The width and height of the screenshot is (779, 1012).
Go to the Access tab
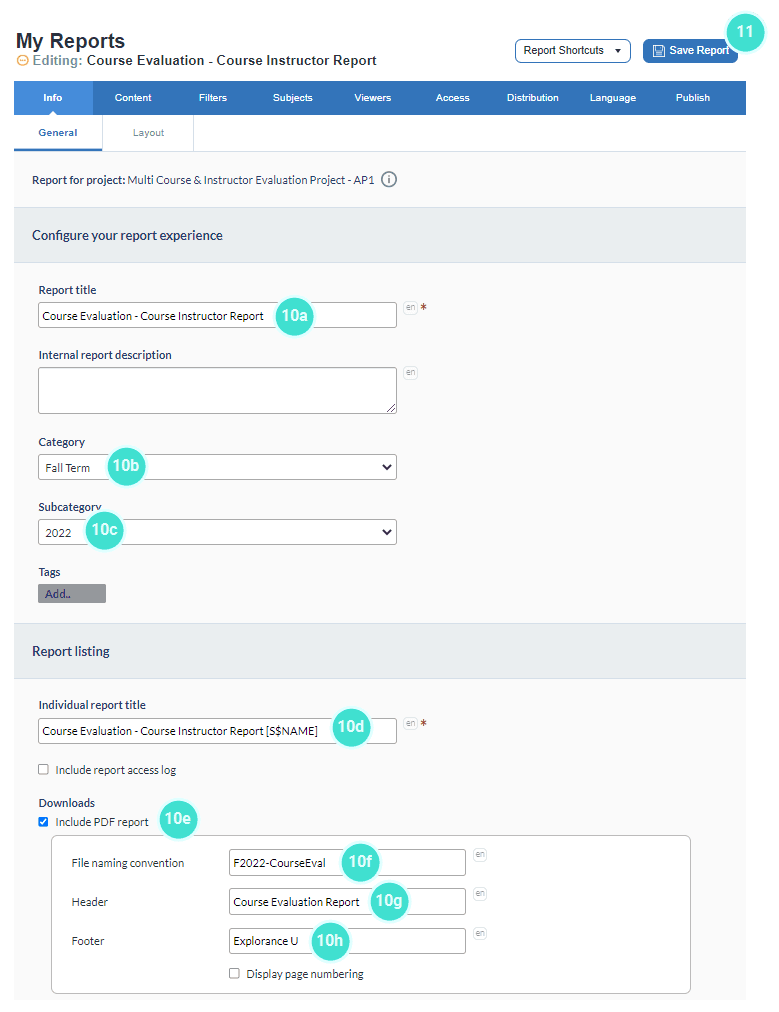(453, 98)
